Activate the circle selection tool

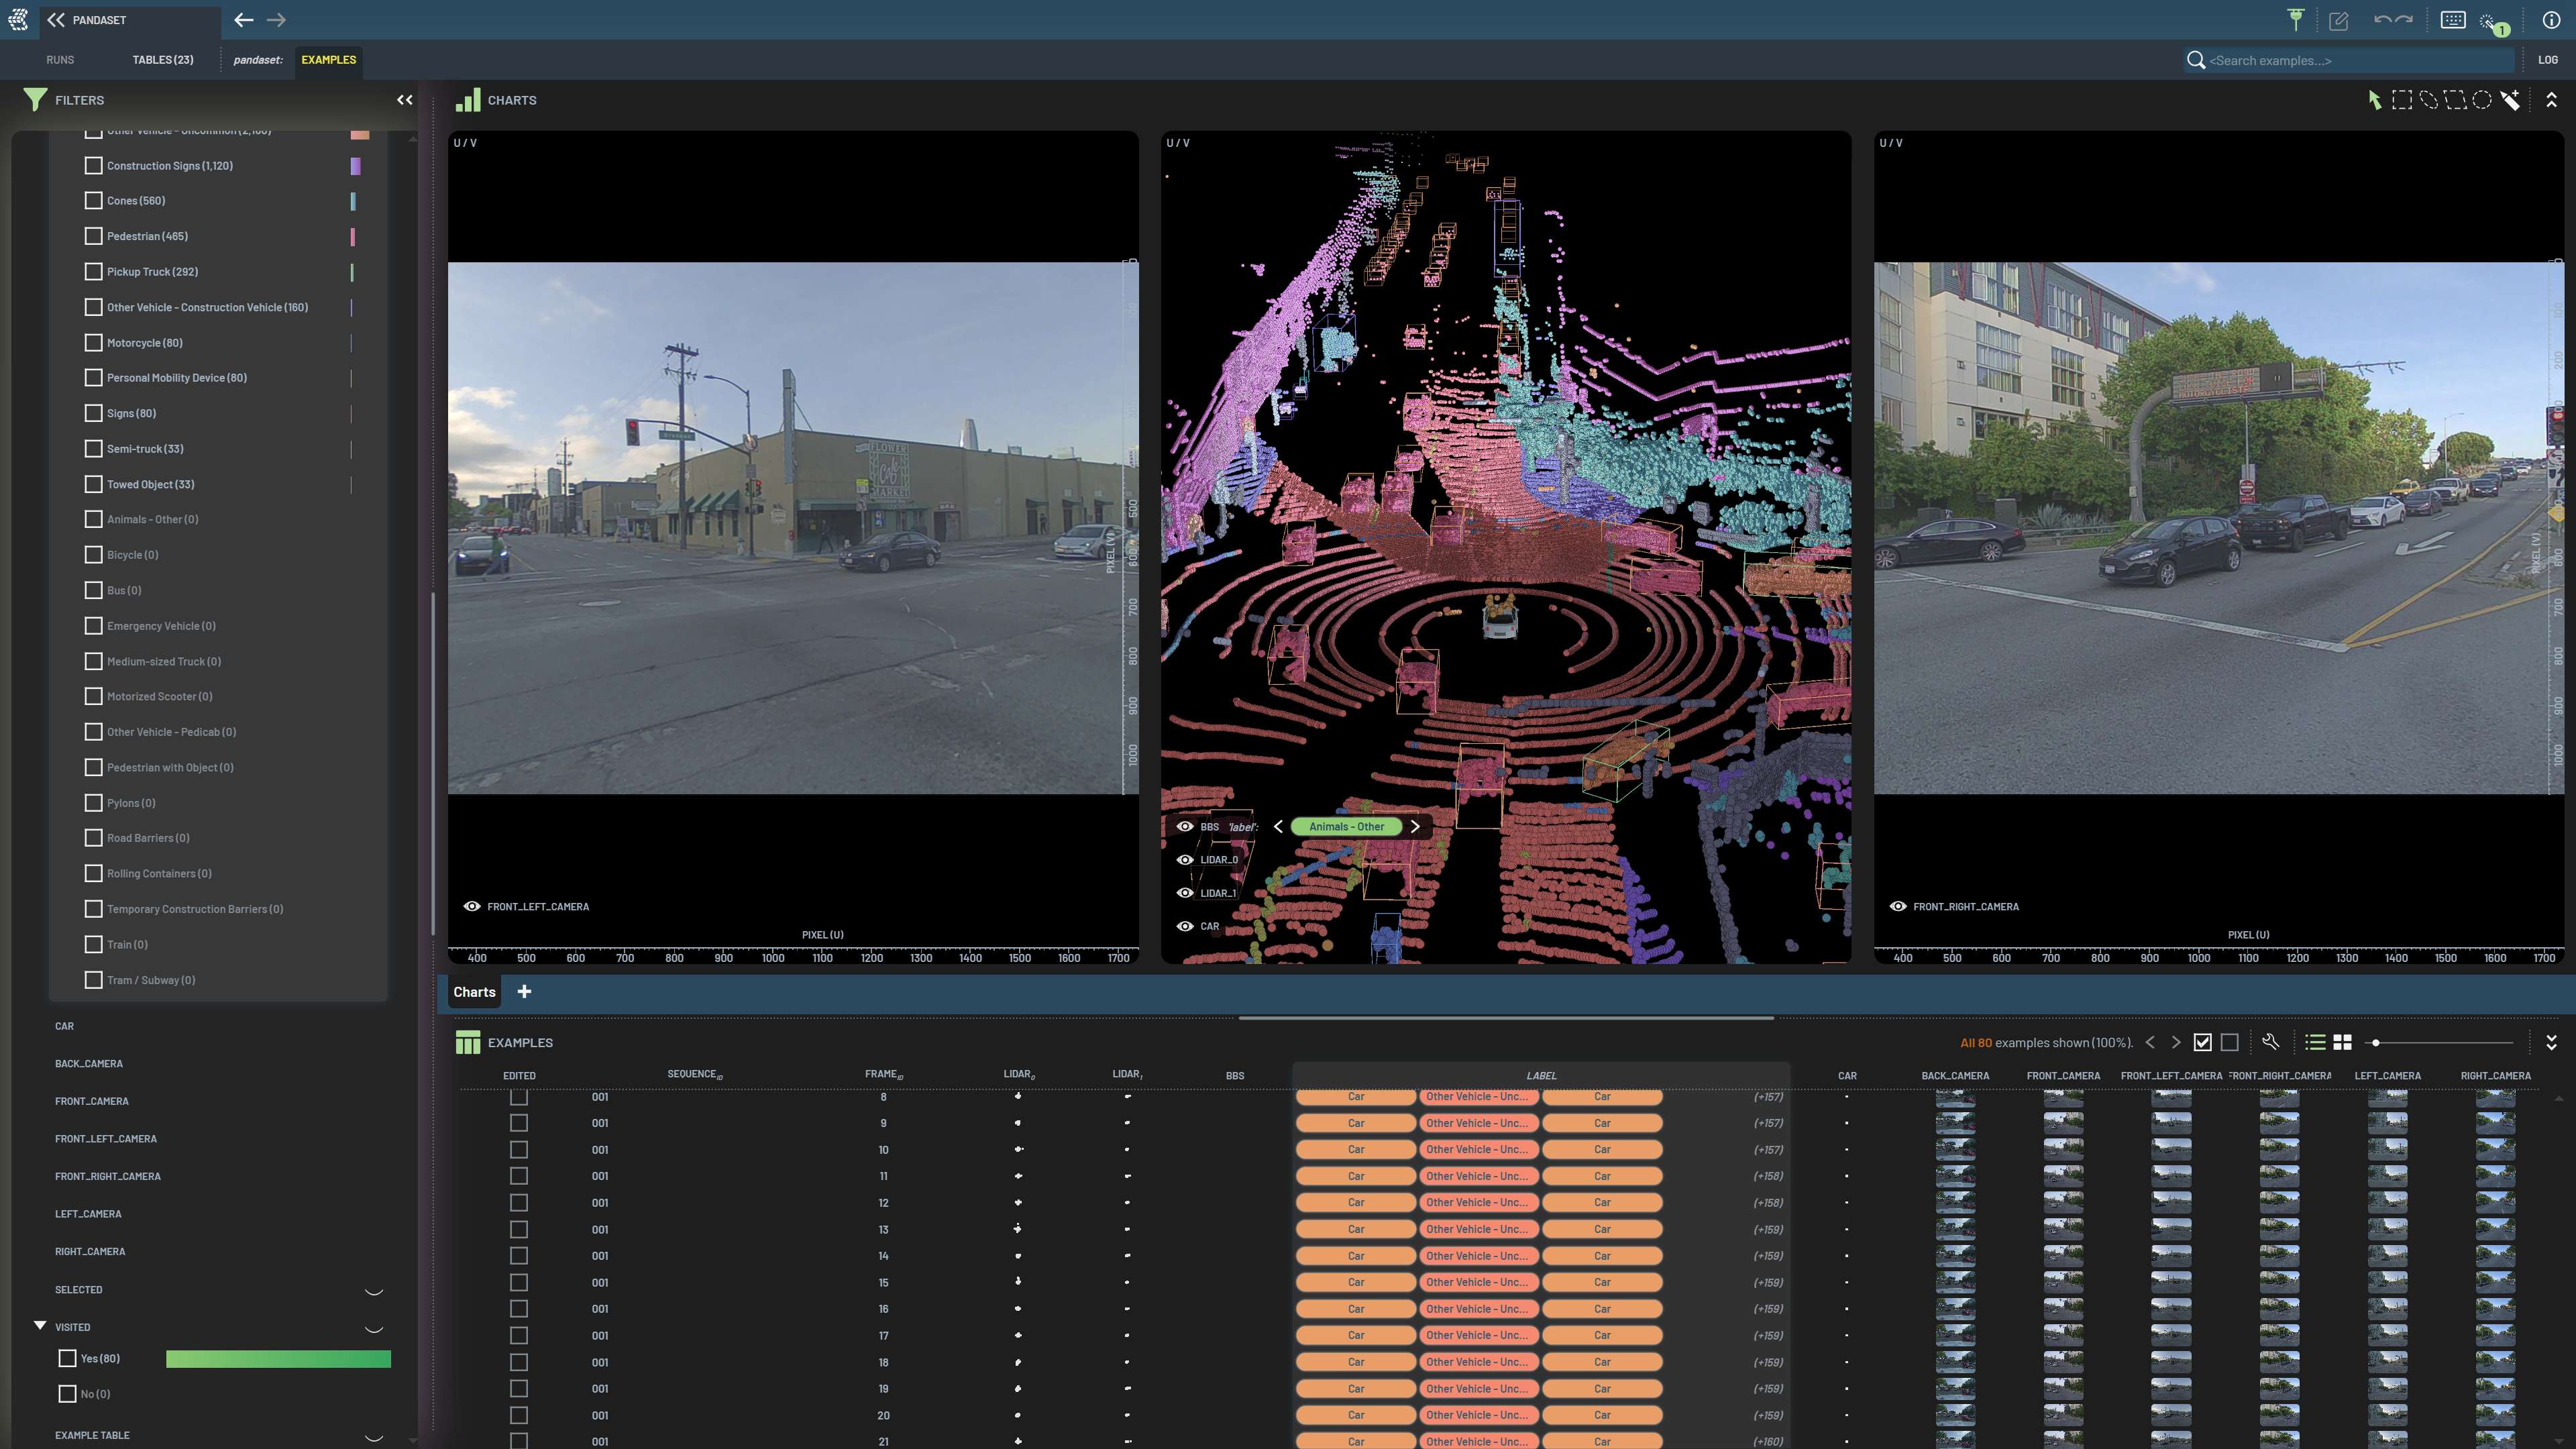click(2482, 100)
